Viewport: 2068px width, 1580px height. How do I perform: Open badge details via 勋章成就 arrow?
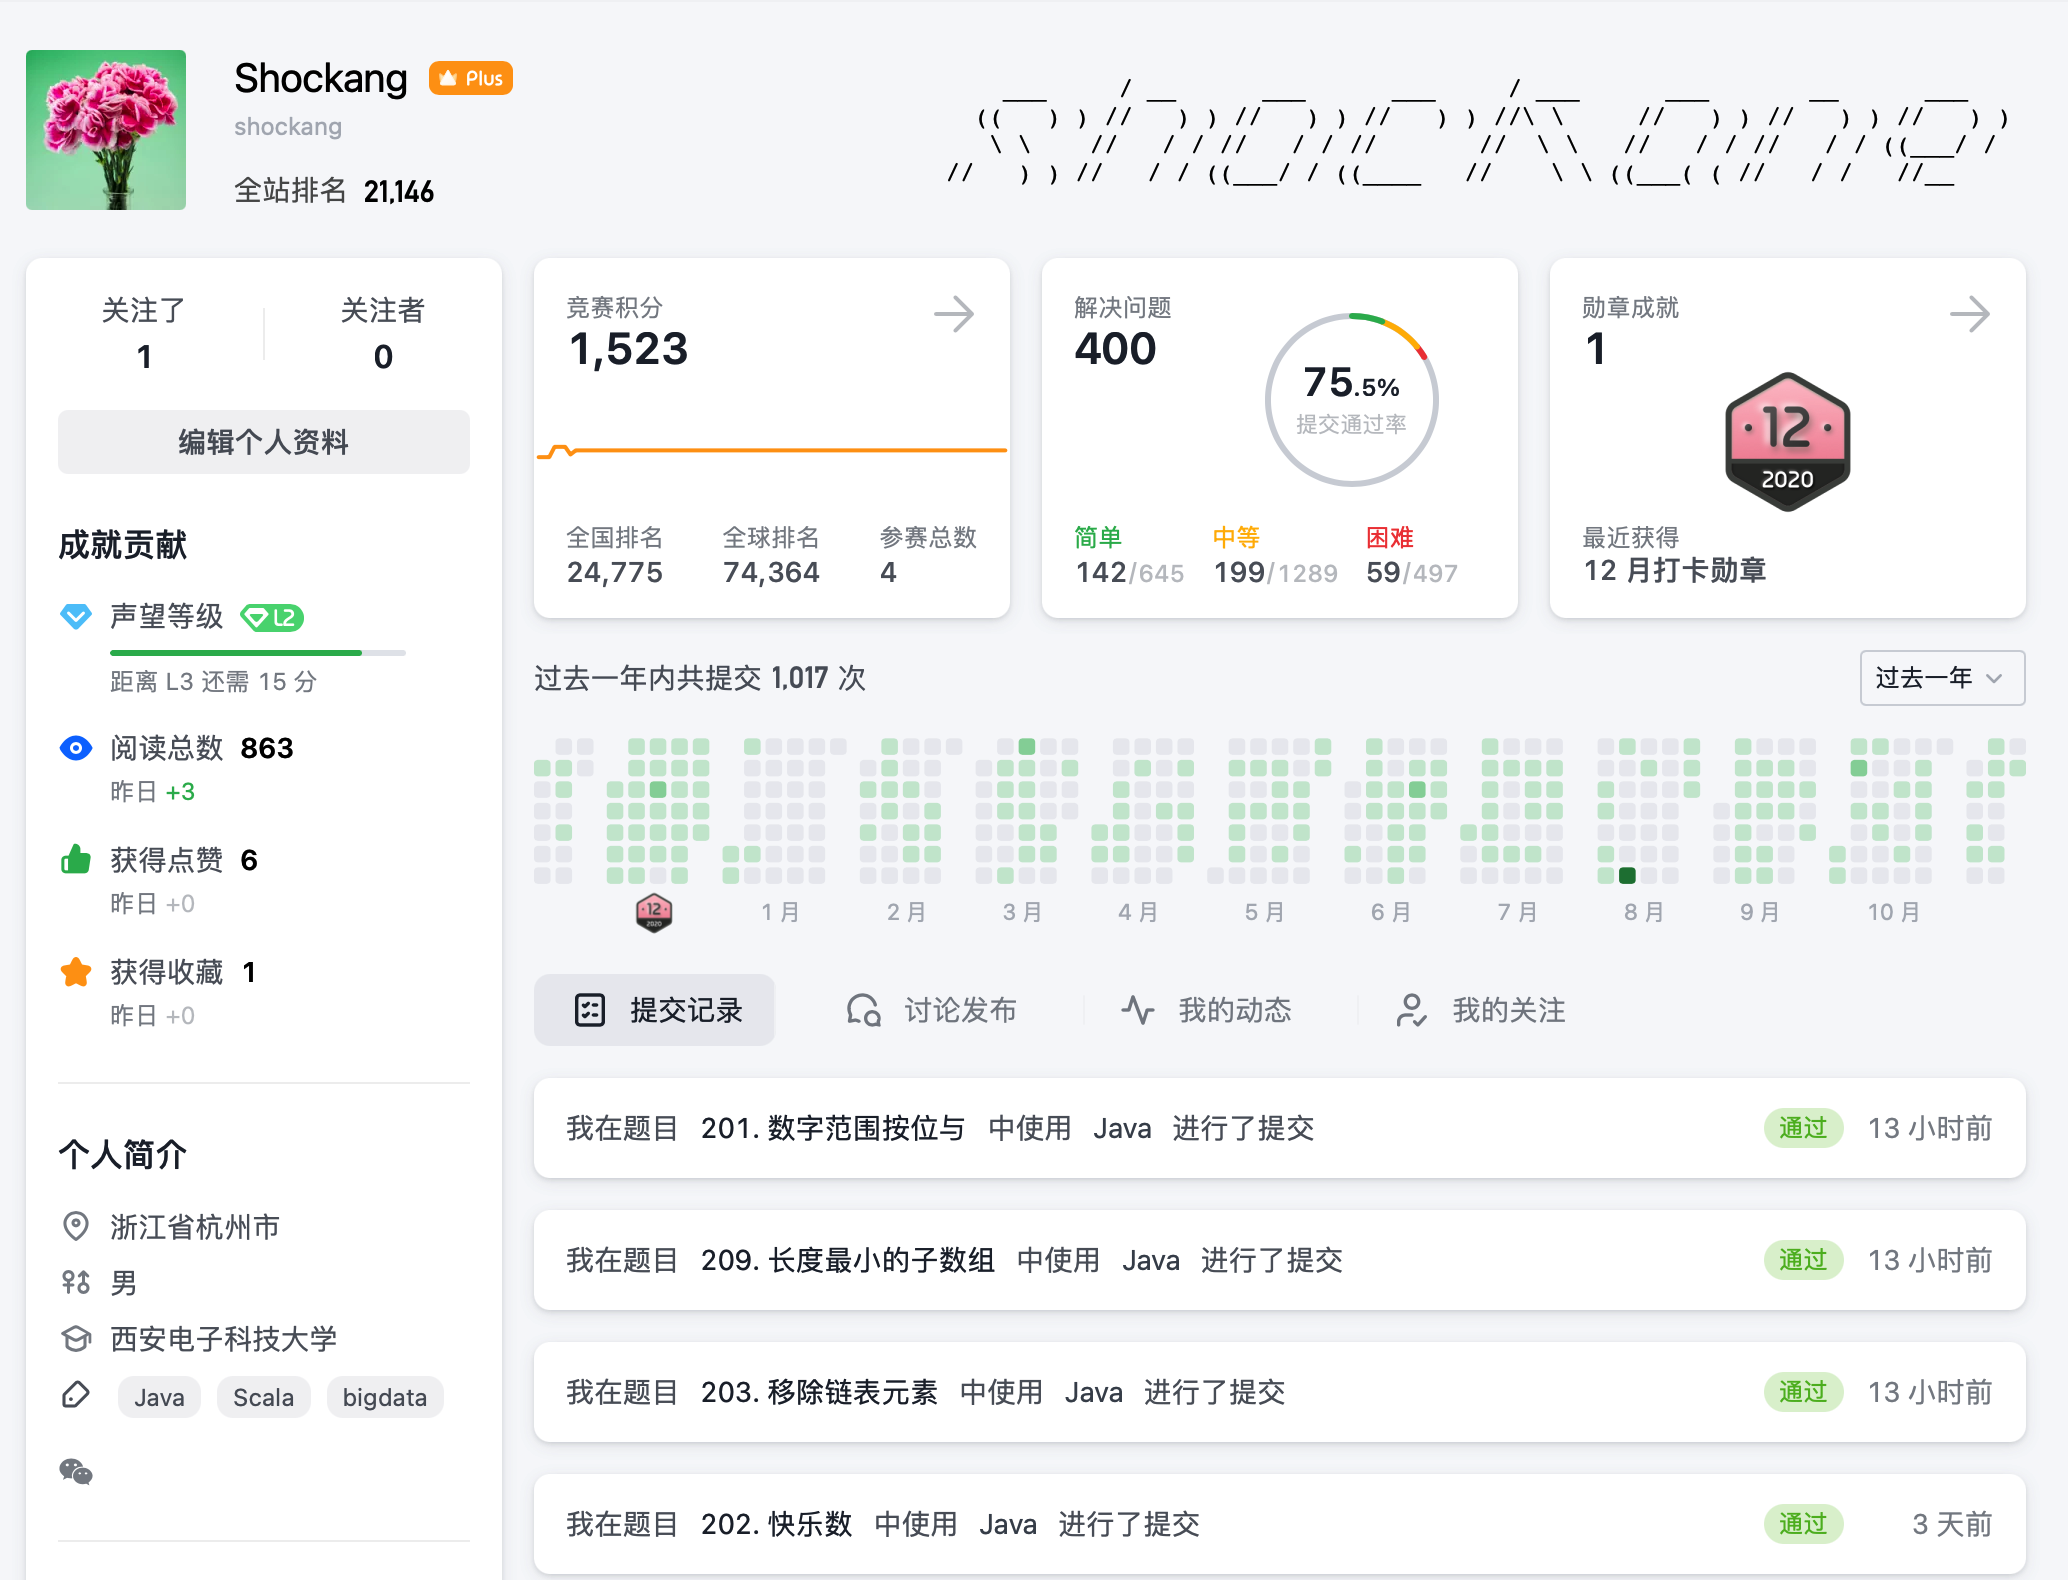[1970, 313]
